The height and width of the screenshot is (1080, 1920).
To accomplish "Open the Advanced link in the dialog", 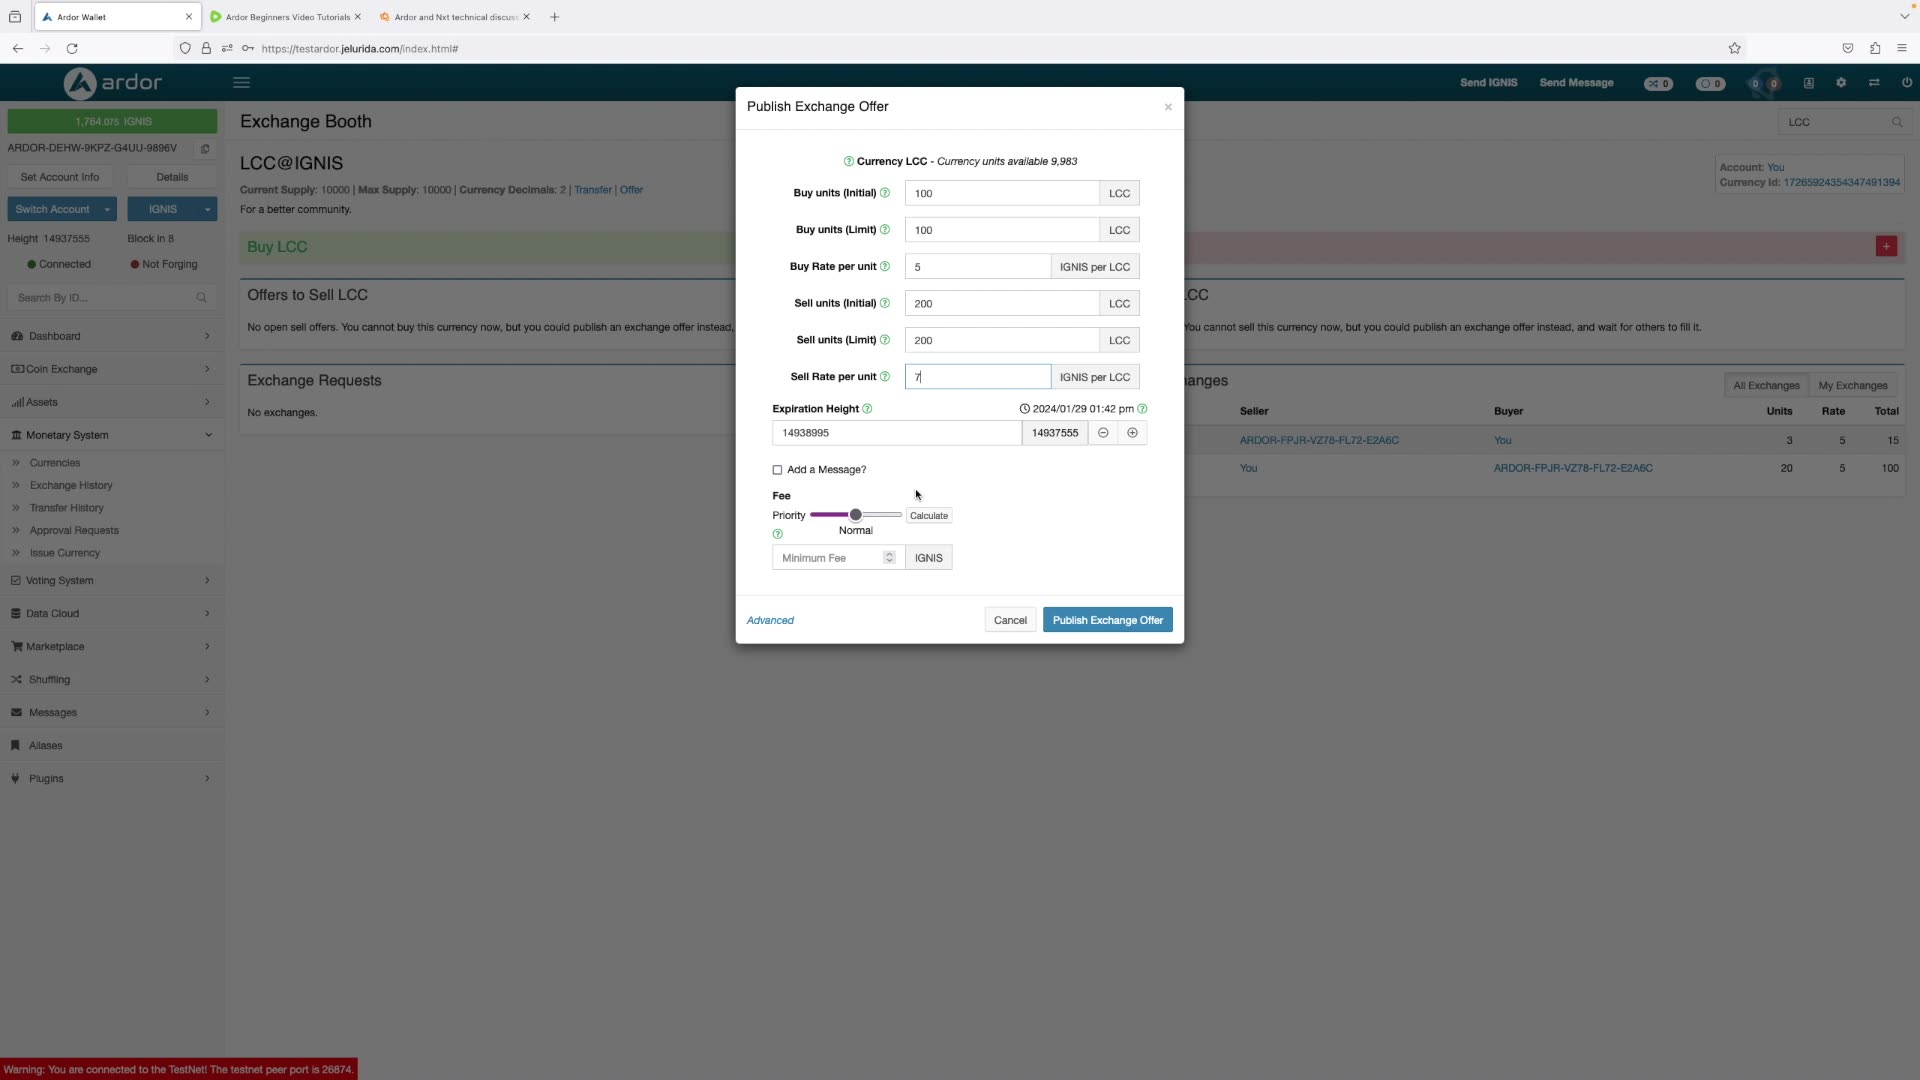I will [769, 620].
